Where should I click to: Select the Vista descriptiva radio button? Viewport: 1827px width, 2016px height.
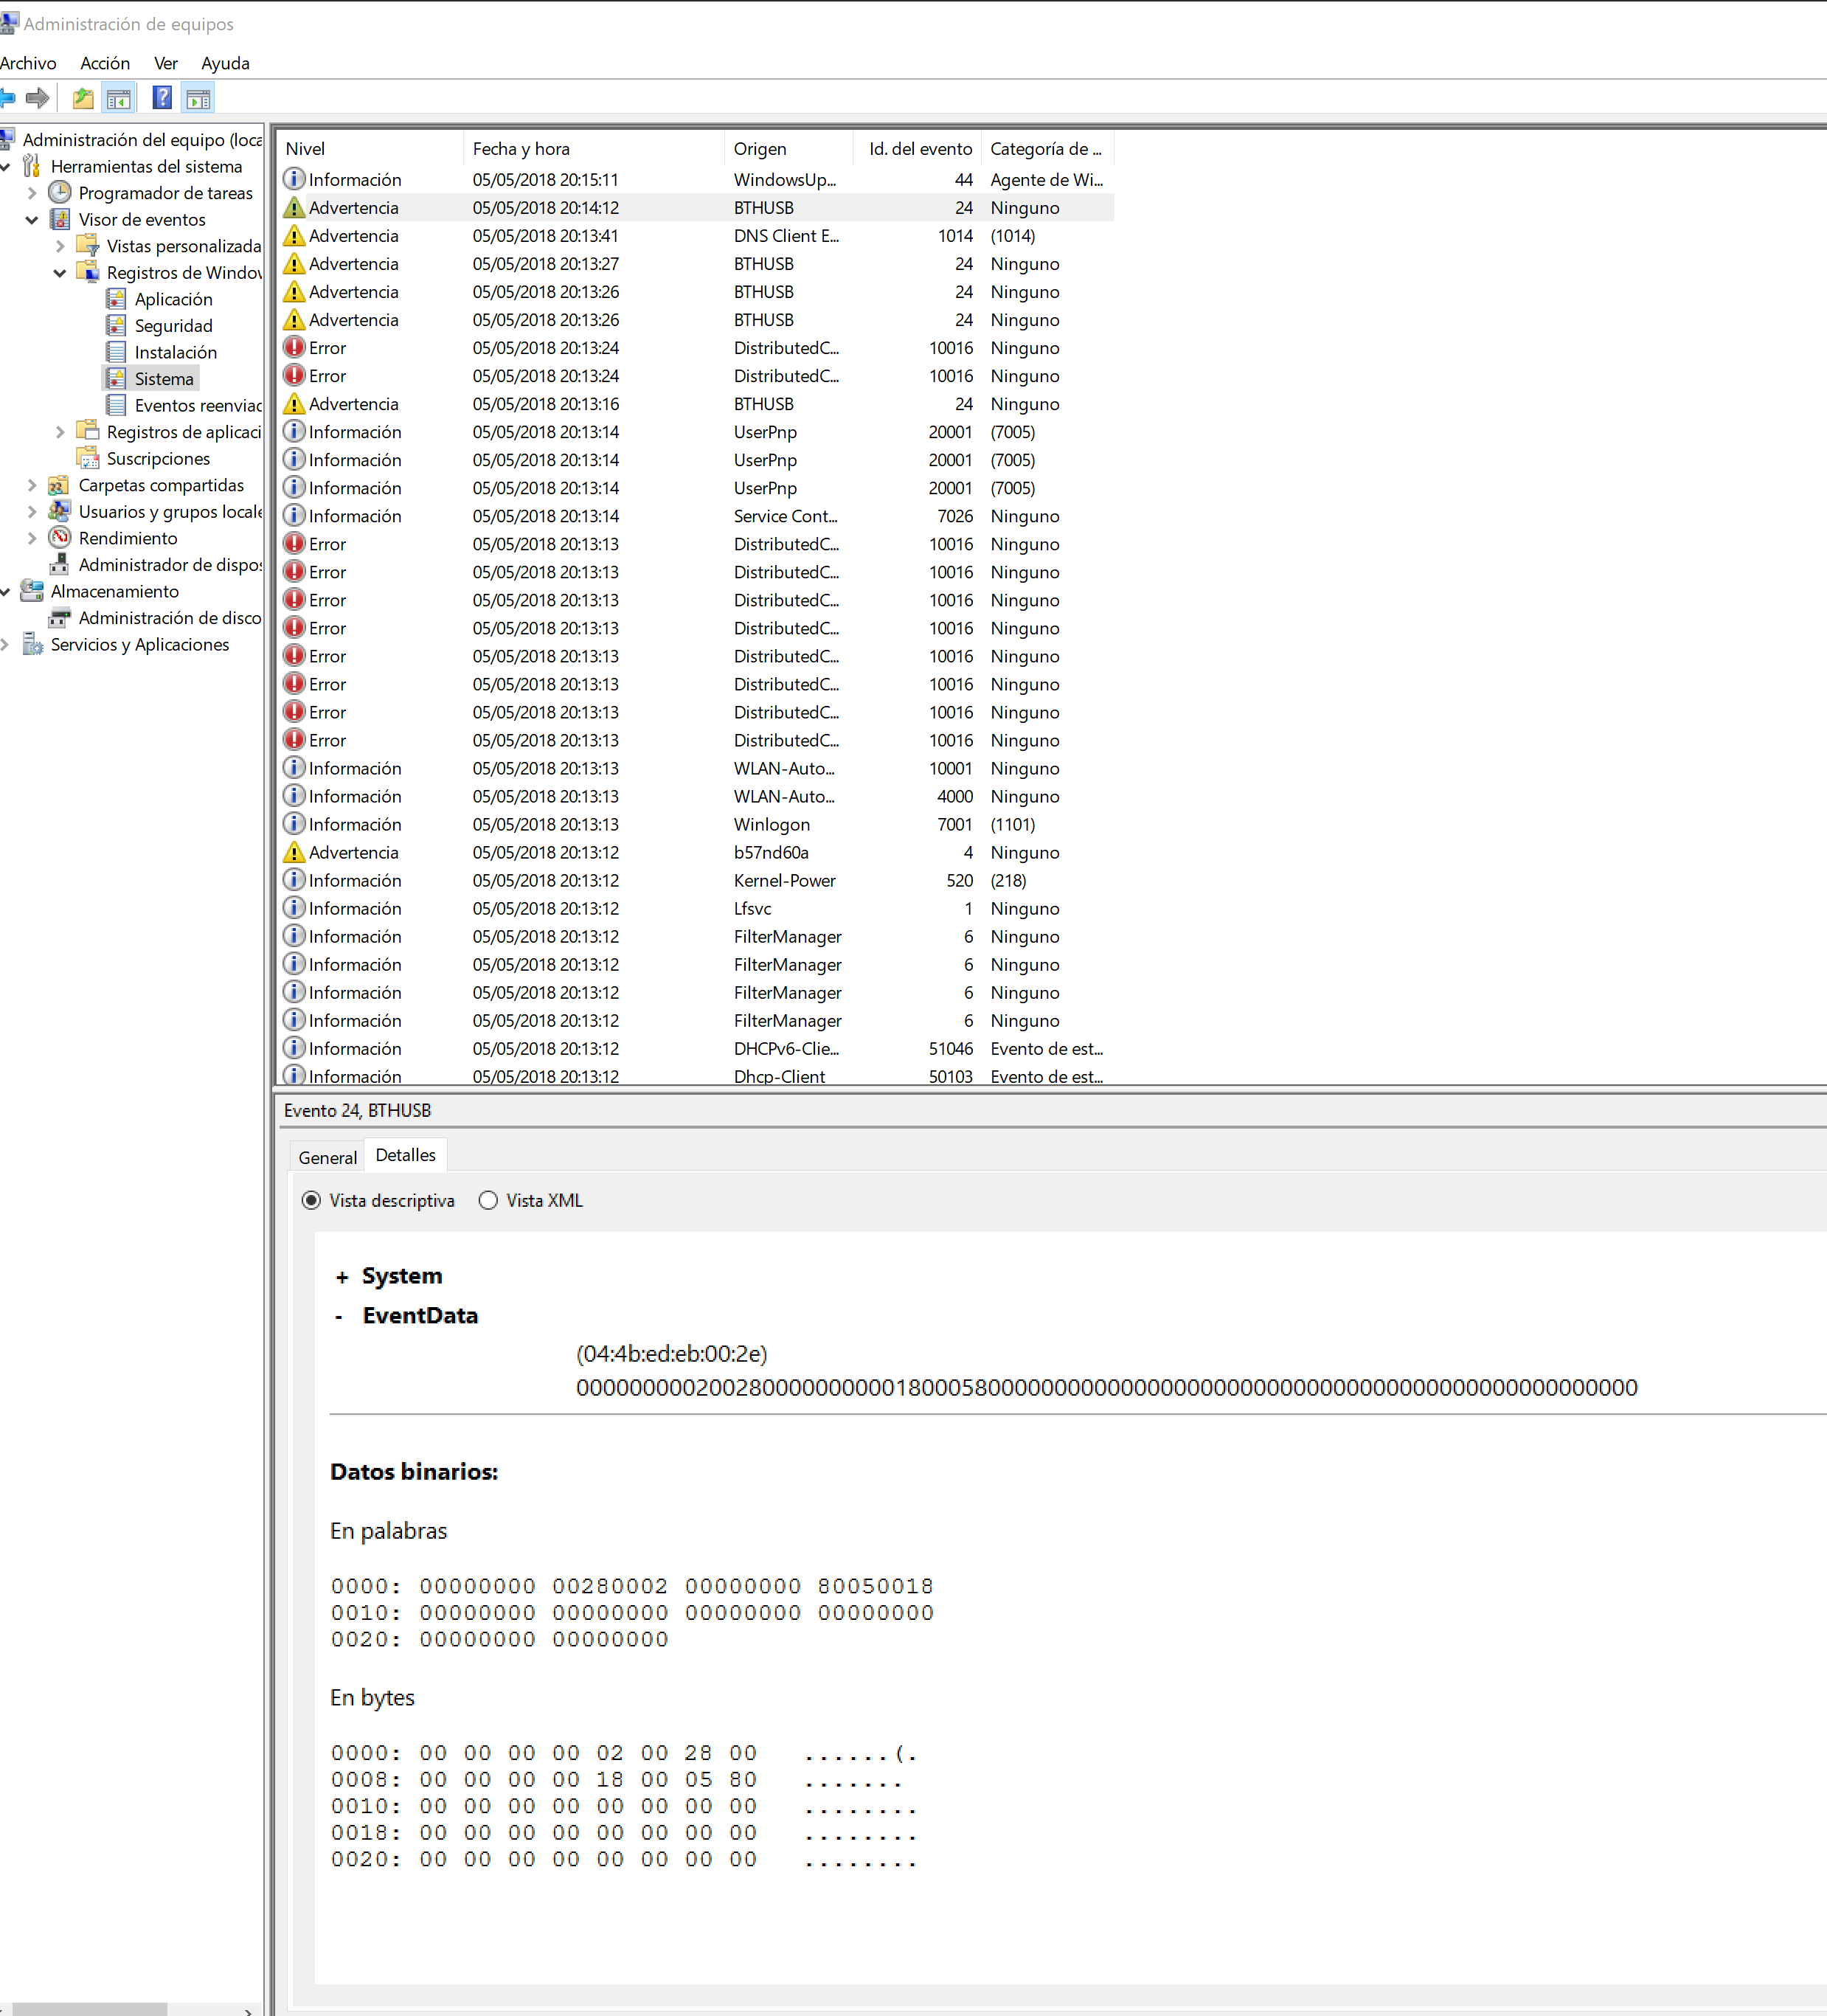311,1200
